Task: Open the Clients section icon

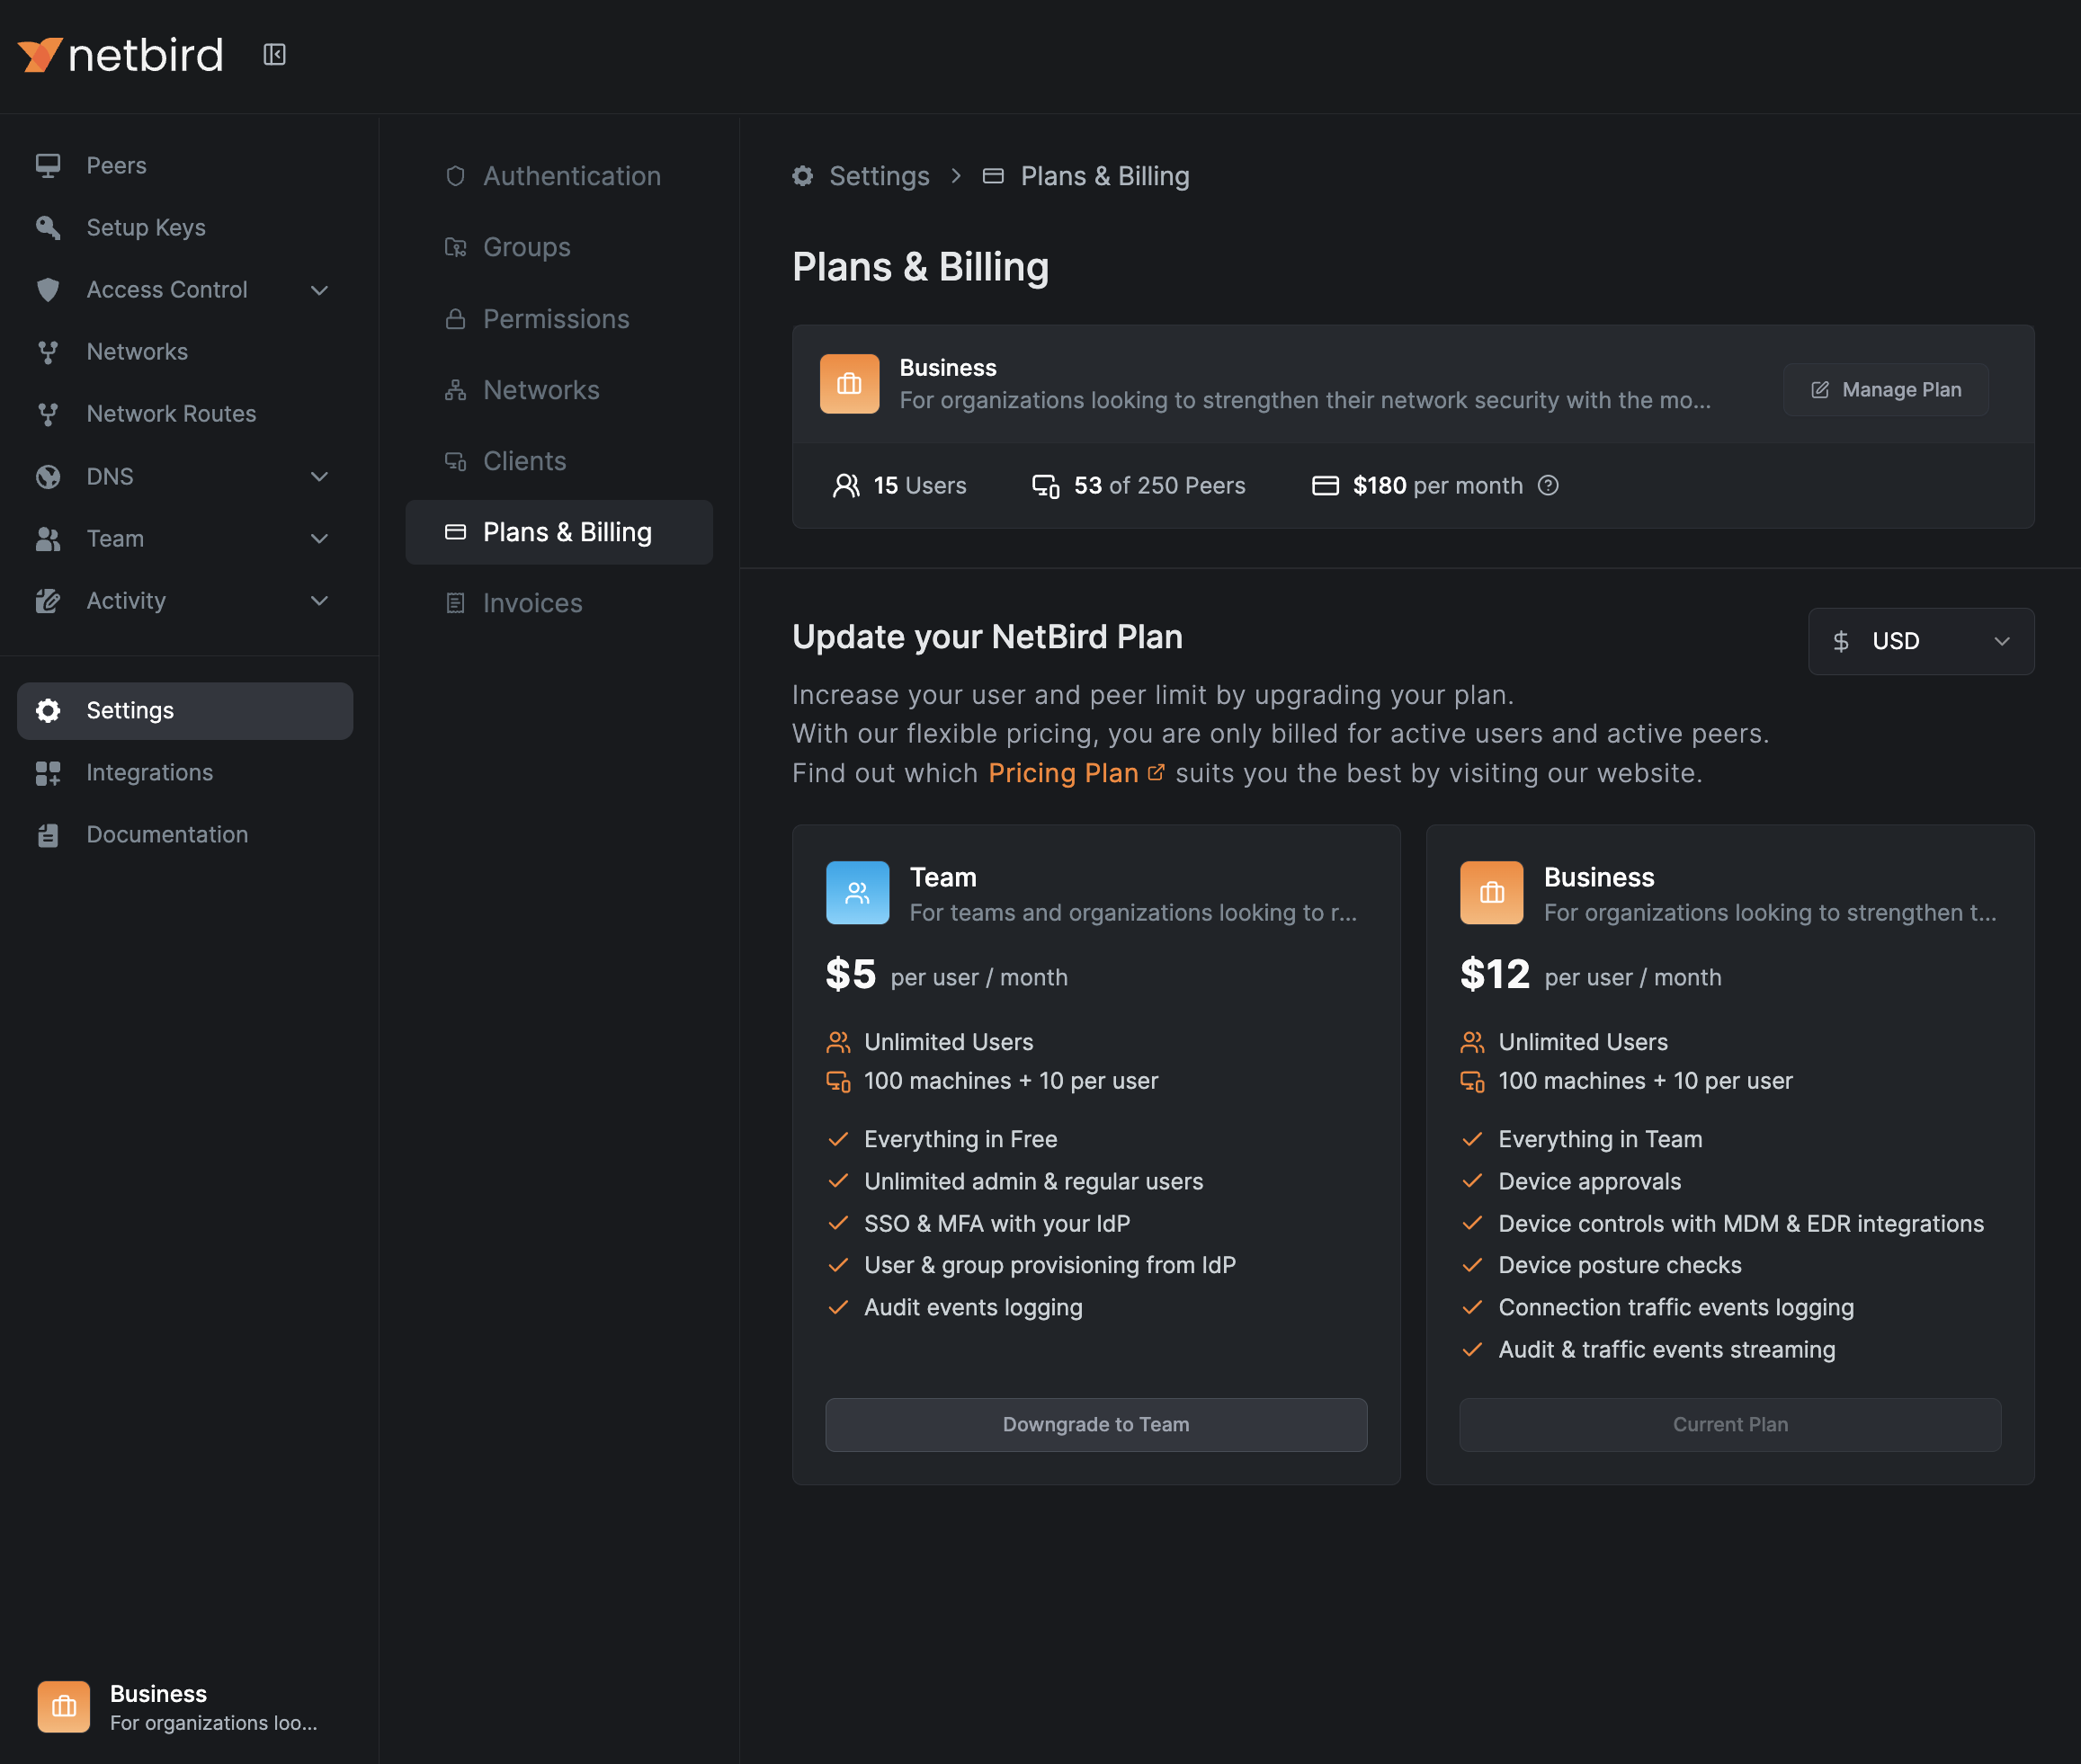Action: 456,460
